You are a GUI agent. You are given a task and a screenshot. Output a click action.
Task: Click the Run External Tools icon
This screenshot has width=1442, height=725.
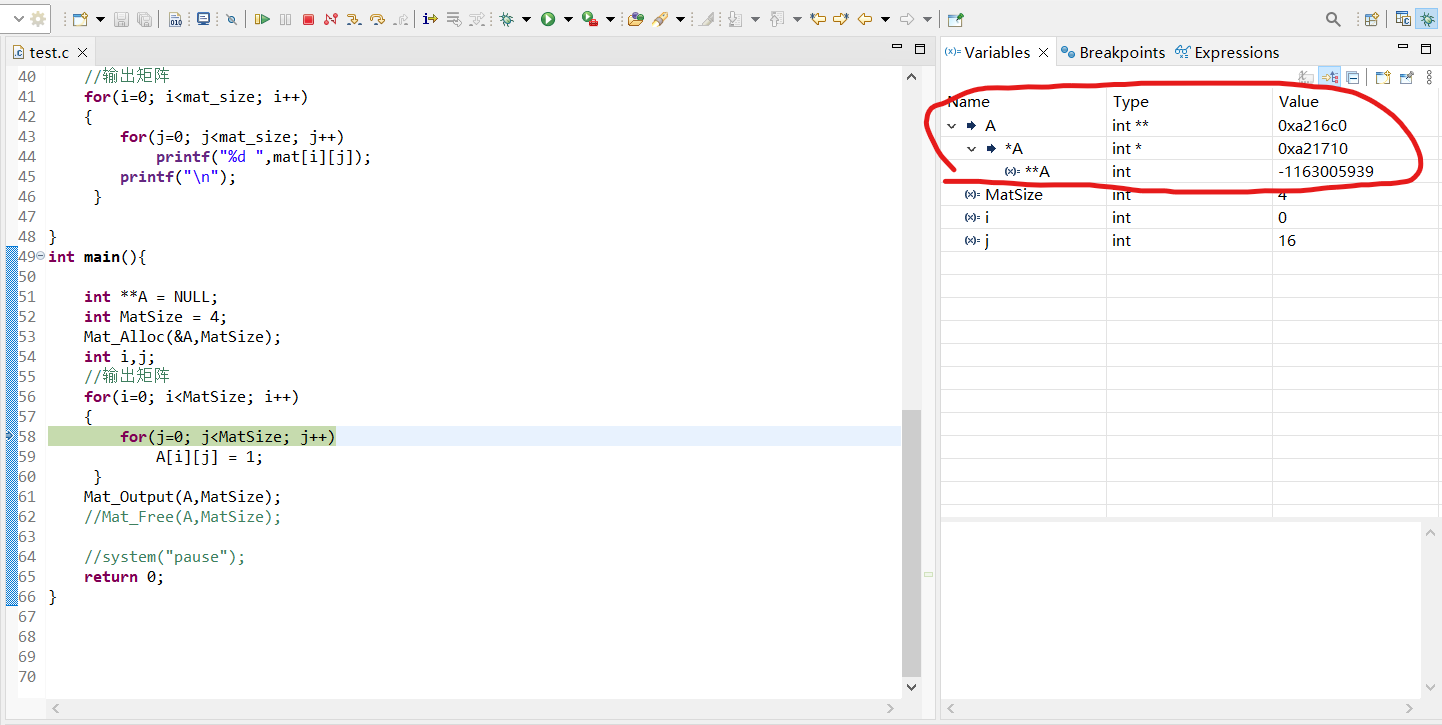(590, 19)
